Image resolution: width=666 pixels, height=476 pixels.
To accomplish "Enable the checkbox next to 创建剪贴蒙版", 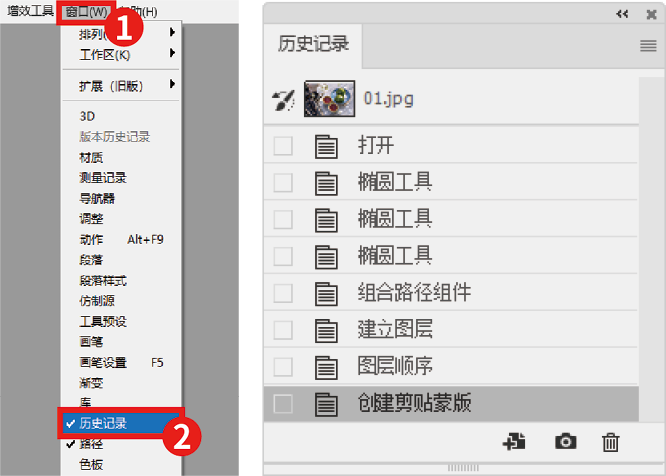I will click(x=283, y=404).
